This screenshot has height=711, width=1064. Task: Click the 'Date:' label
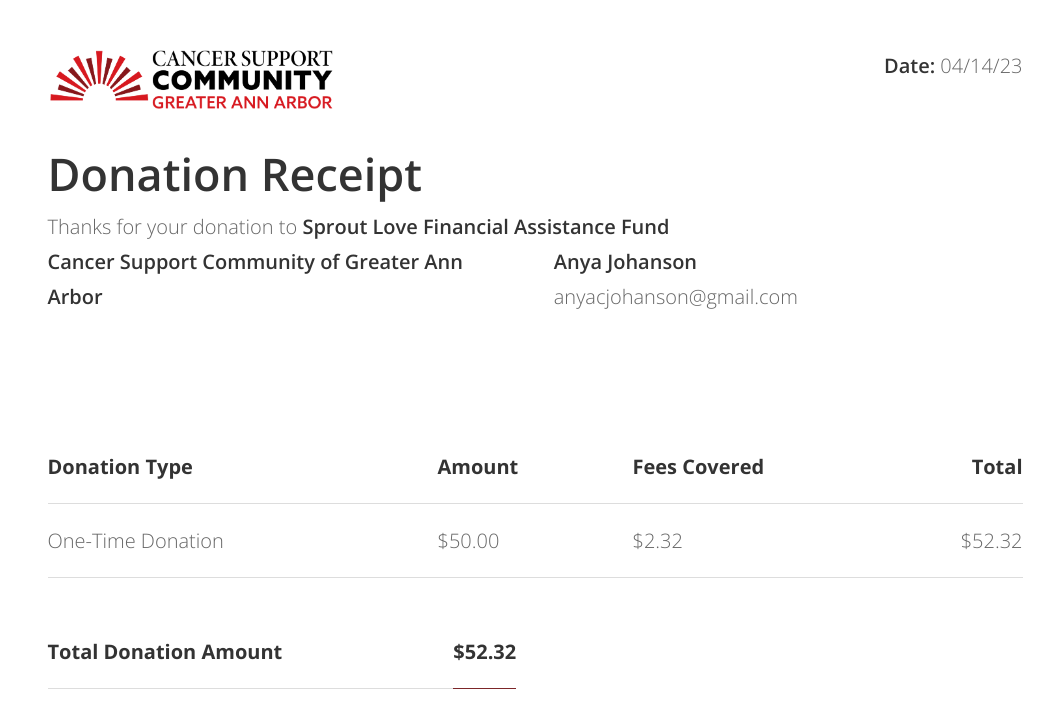[909, 66]
